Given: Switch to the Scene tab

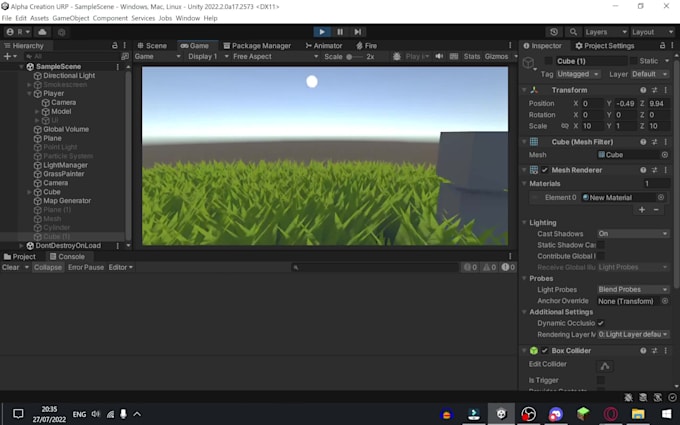Looking at the screenshot, I should (152, 46).
